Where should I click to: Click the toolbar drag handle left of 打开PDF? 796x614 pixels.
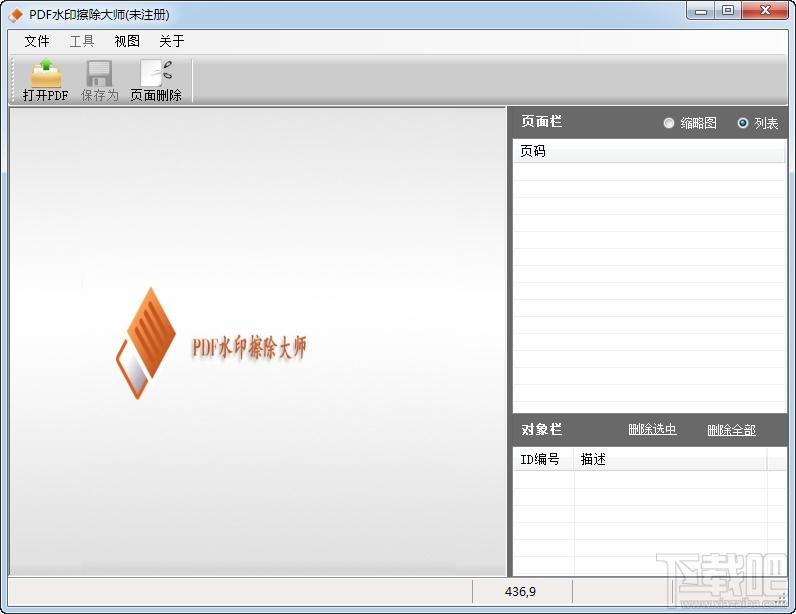tap(14, 80)
